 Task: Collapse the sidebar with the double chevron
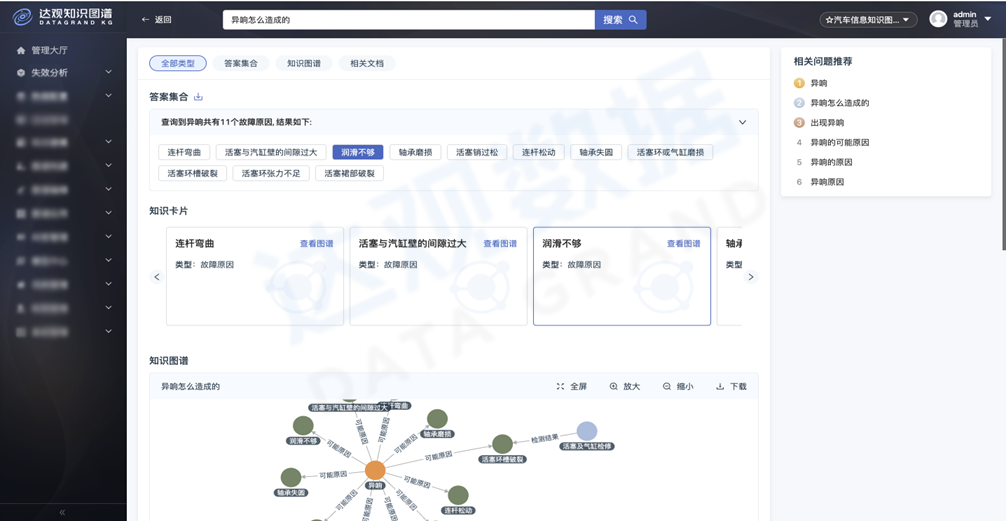pos(62,512)
